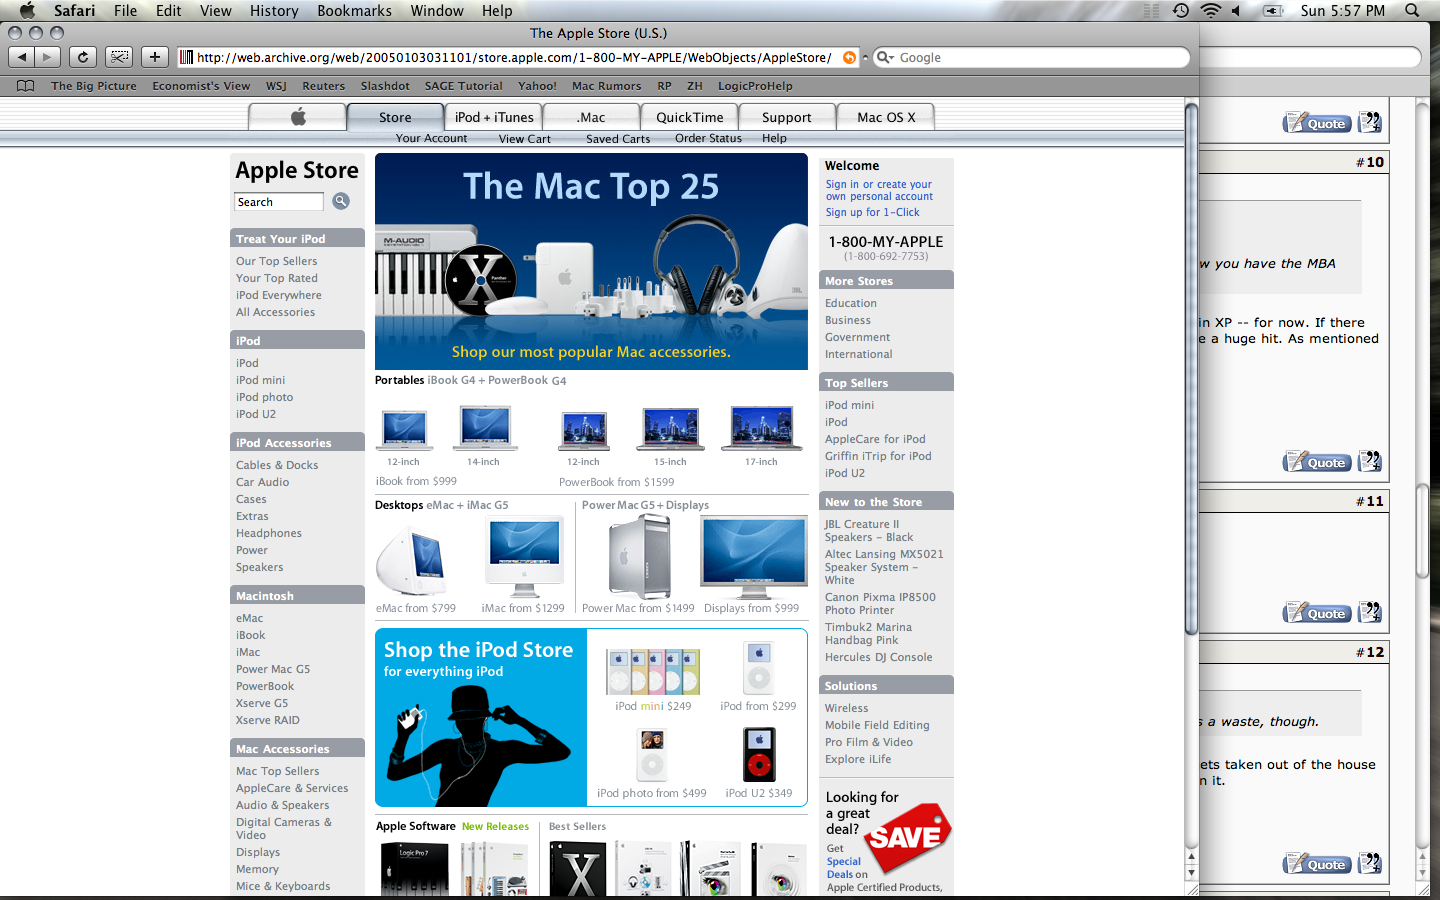The width and height of the screenshot is (1440, 900).
Task: Switch to the Support tab
Action: [x=787, y=117]
